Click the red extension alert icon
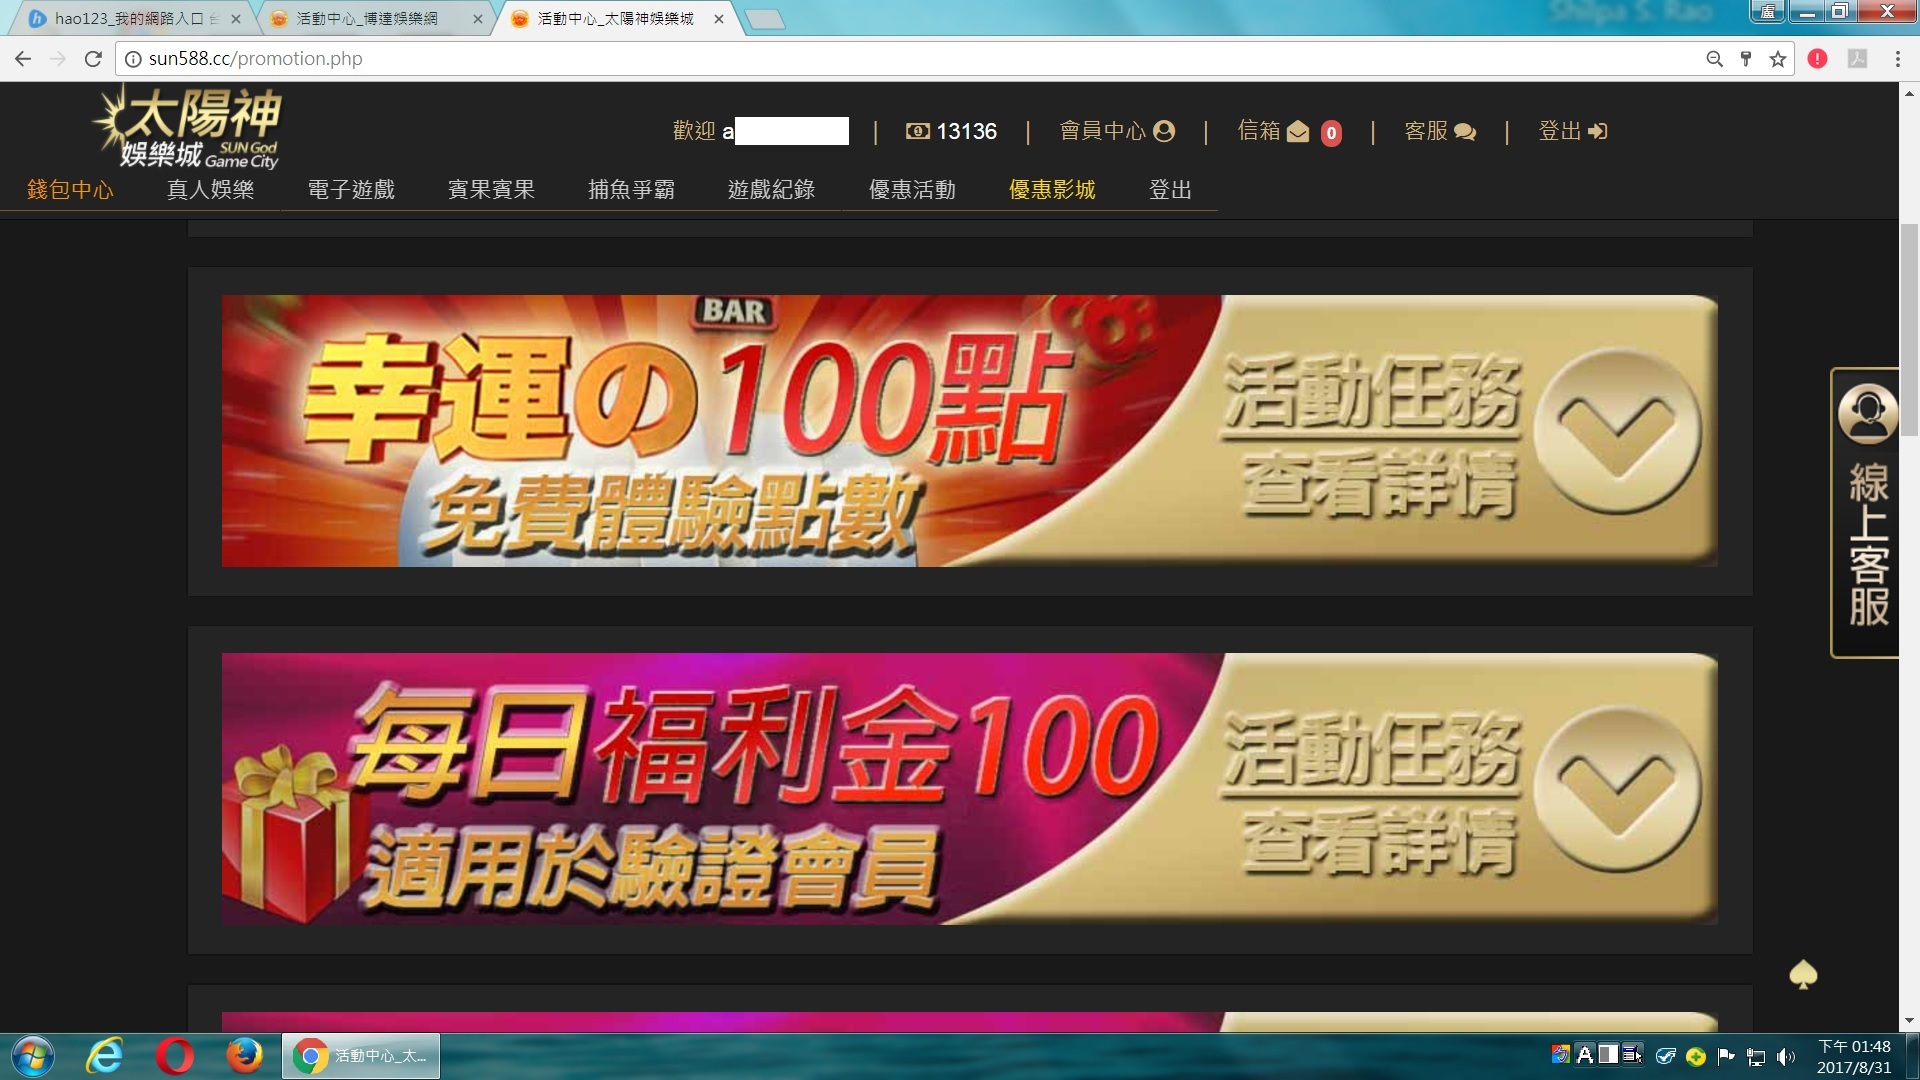This screenshot has height=1080, width=1920. (1817, 59)
